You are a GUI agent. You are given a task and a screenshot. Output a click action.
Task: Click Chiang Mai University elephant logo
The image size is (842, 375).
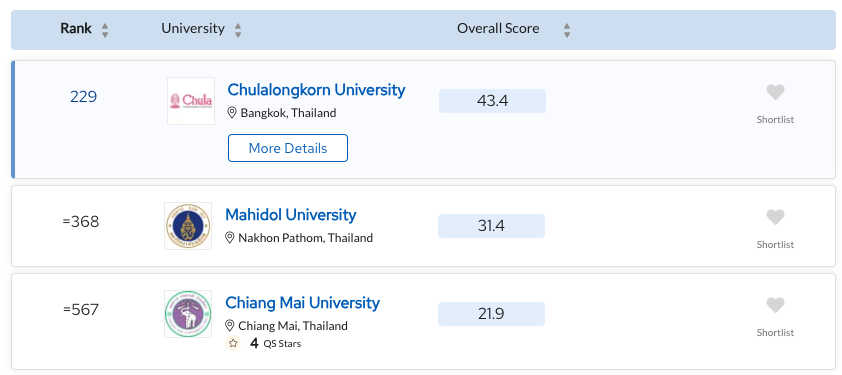pyautogui.click(x=188, y=314)
